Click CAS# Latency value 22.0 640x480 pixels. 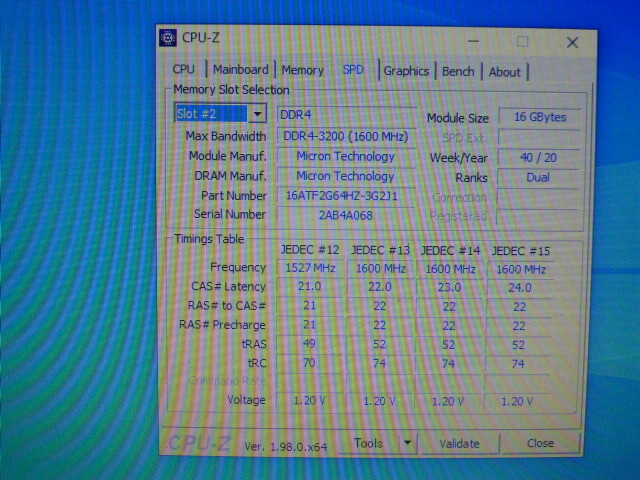tap(380, 287)
